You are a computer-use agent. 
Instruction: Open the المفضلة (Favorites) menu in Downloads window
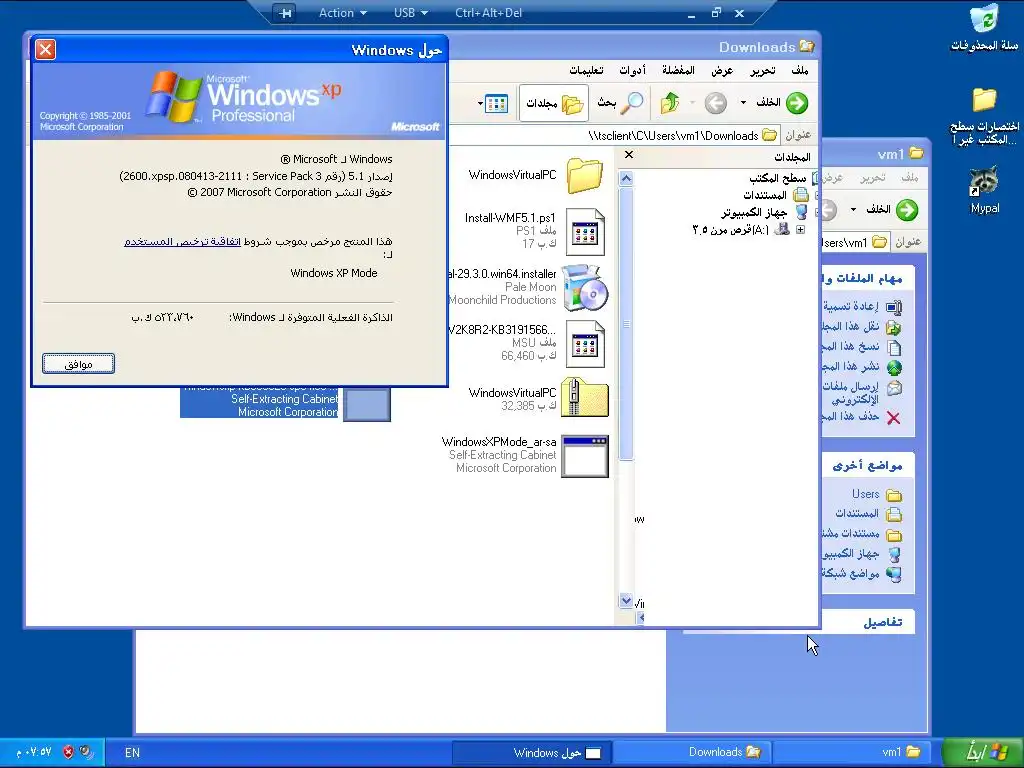point(678,71)
